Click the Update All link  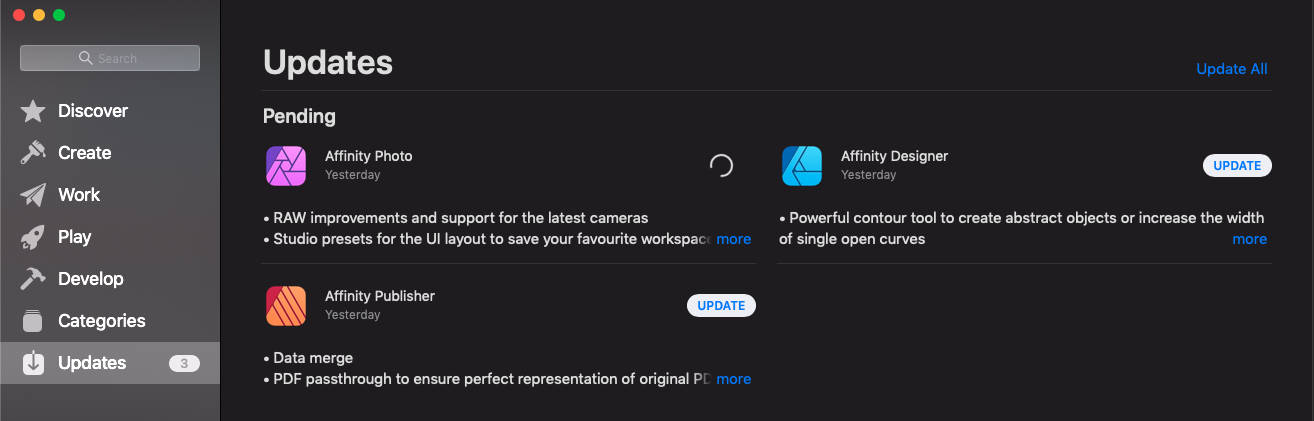coord(1232,69)
